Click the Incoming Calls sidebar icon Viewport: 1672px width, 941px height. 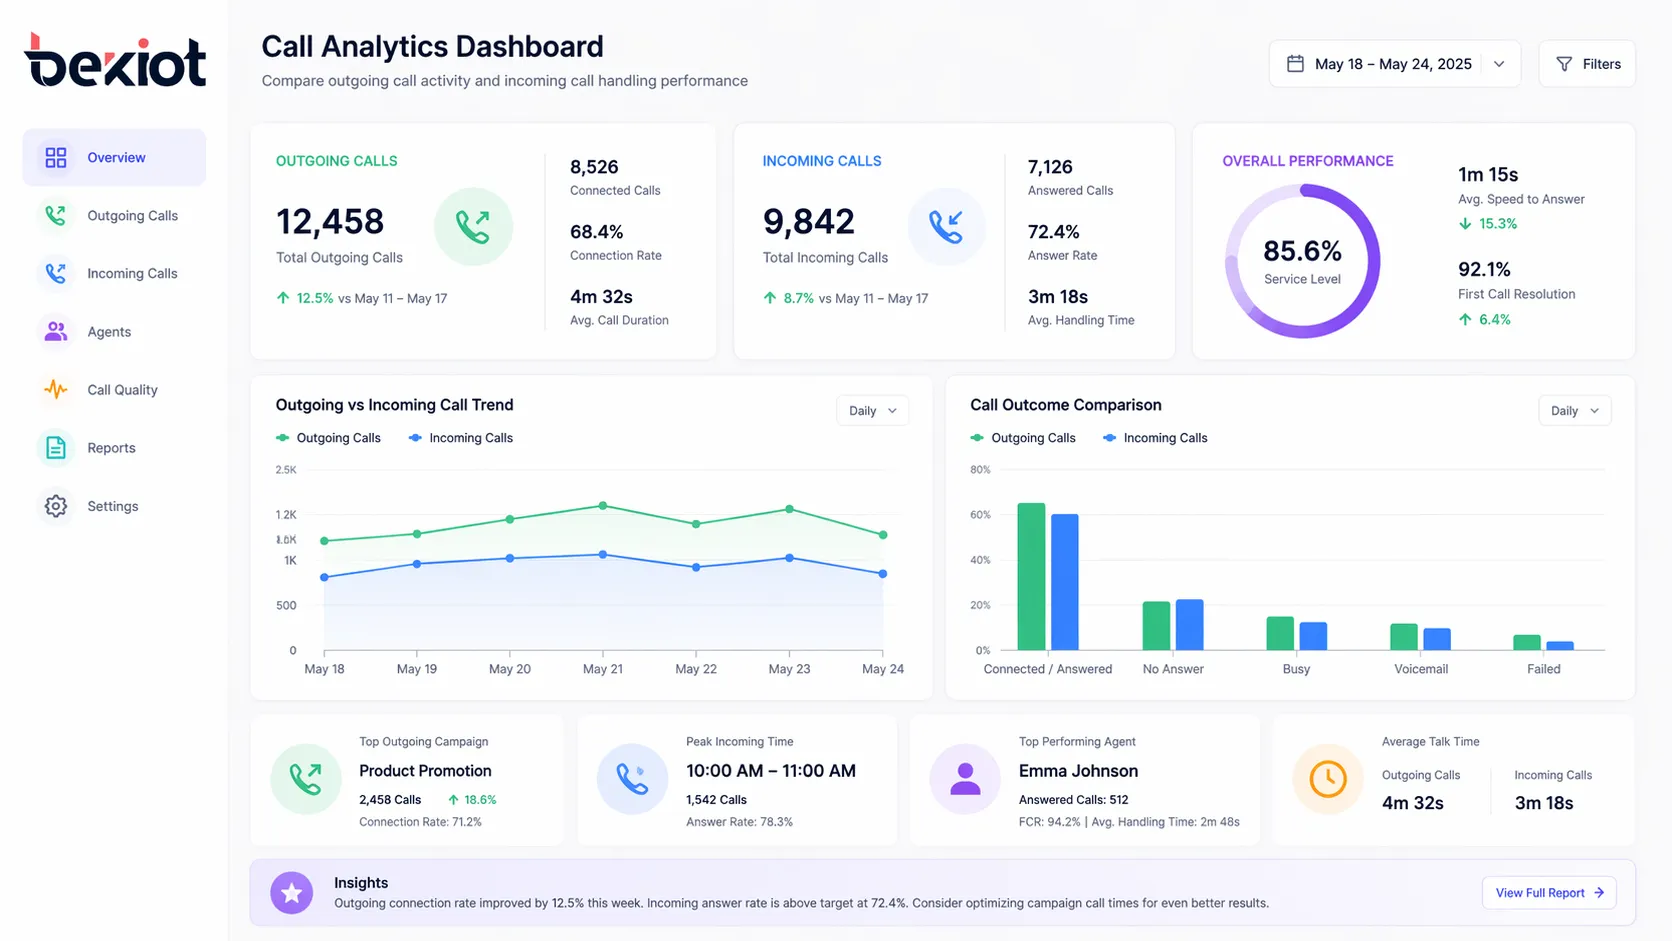[x=55, y=273]
